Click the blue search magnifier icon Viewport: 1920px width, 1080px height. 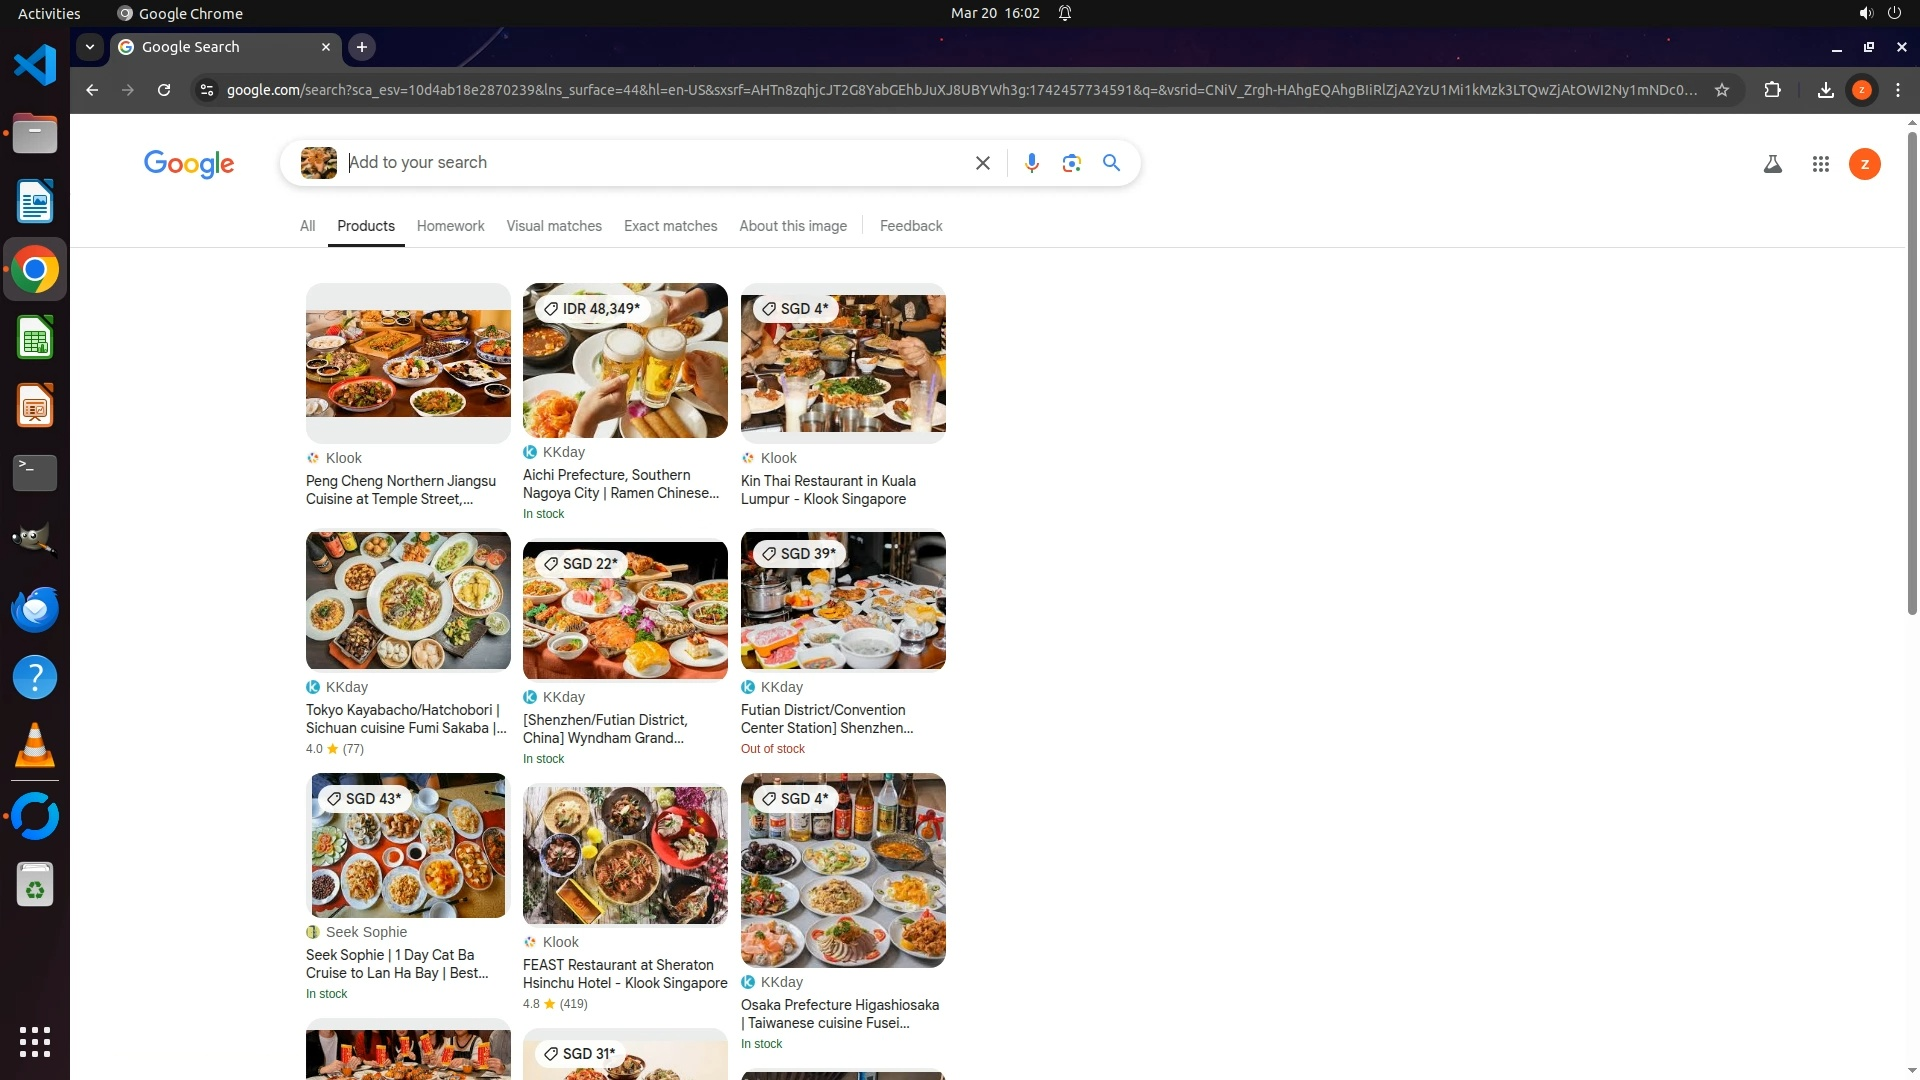[1111, 163]
